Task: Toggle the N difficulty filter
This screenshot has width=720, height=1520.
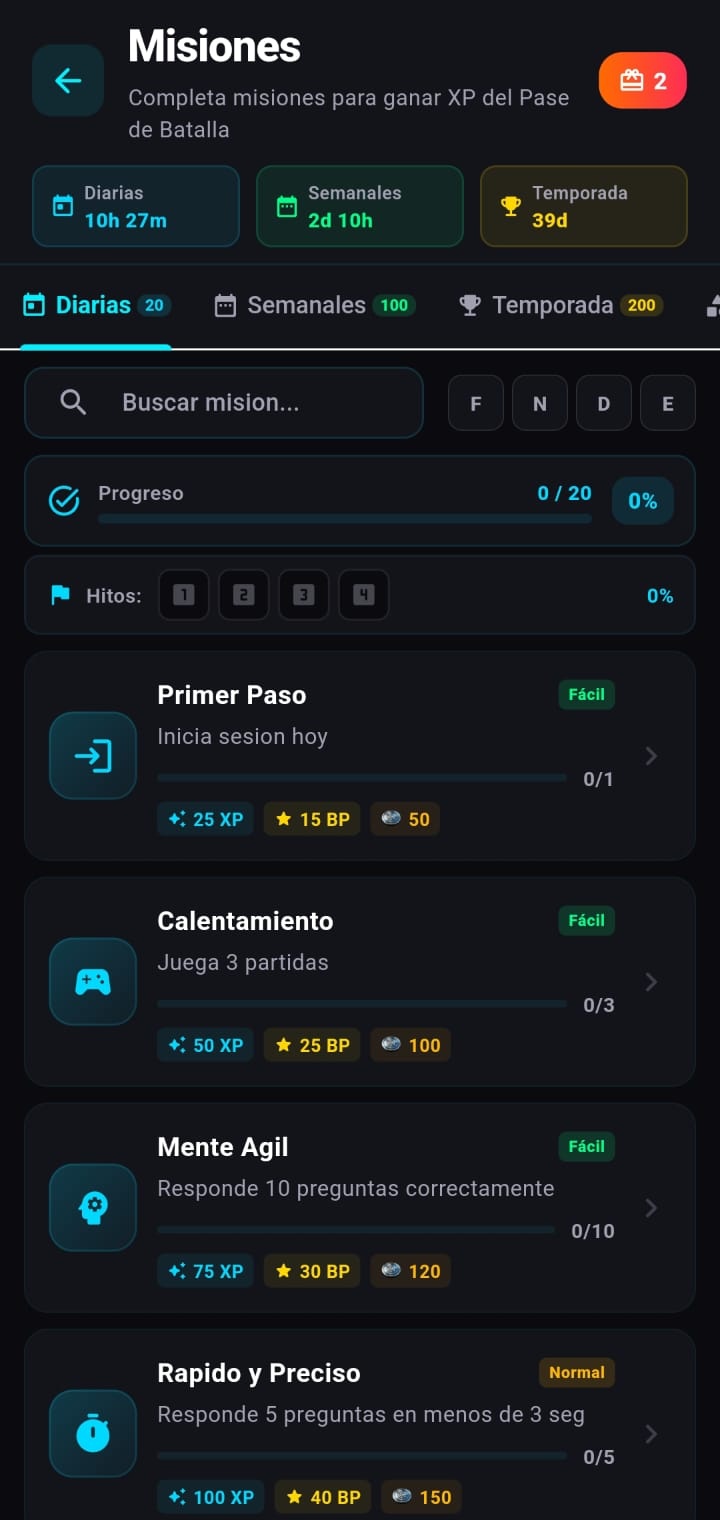Action: 540,403
